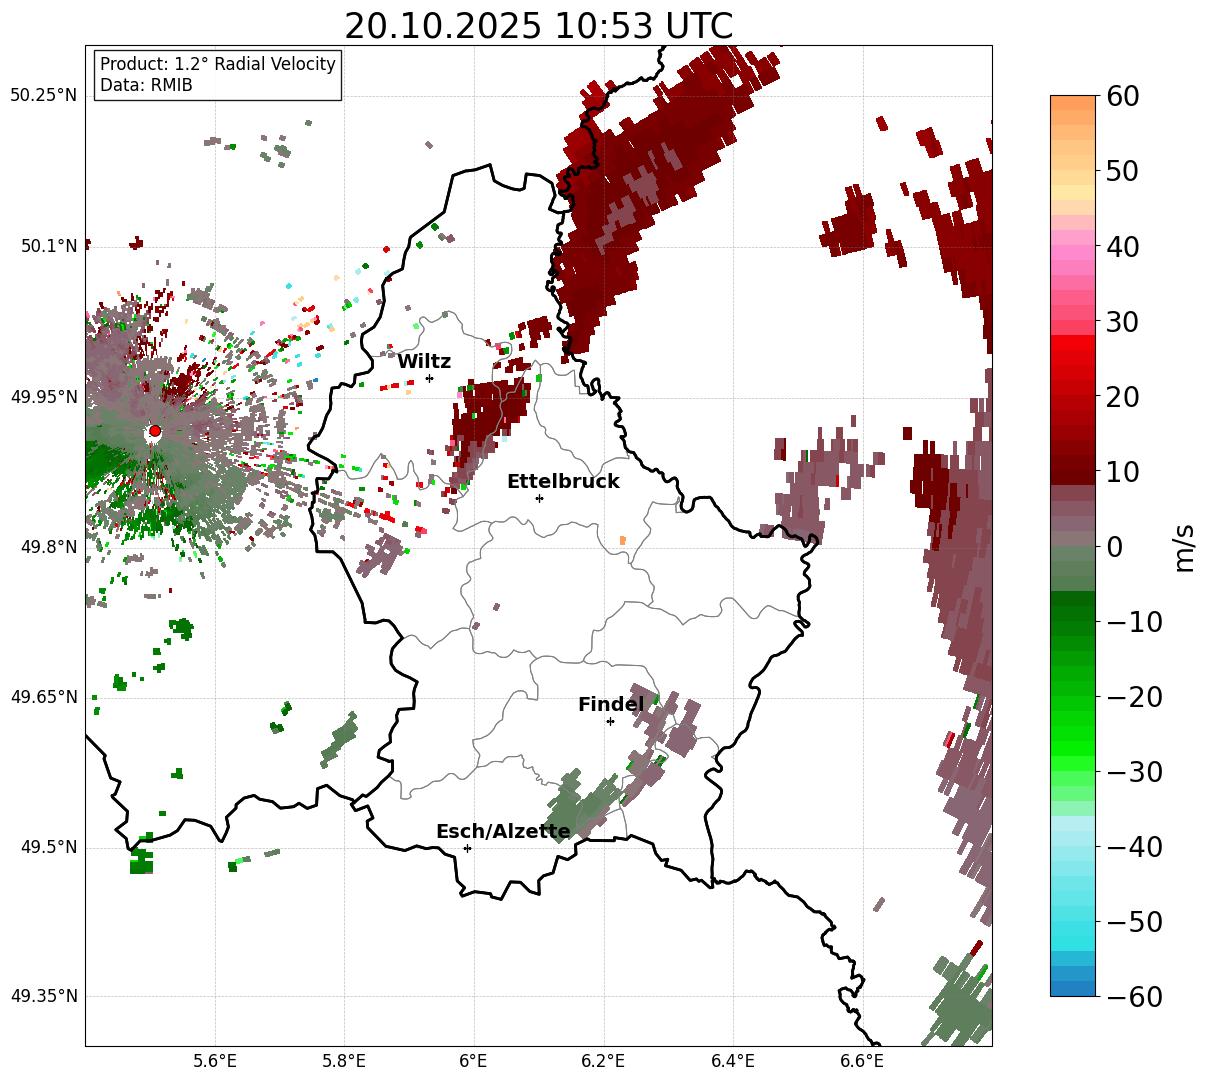Click the 50.25°N latitude label
This screenshot has height=1081, width=1207.
pyautogui.click(x=43, y=96)
